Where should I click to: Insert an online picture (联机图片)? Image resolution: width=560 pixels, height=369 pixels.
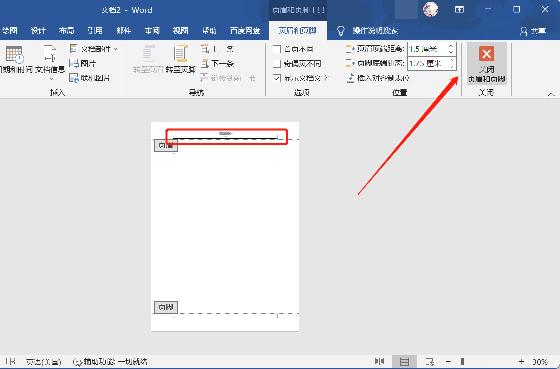(x=90, y=78)
